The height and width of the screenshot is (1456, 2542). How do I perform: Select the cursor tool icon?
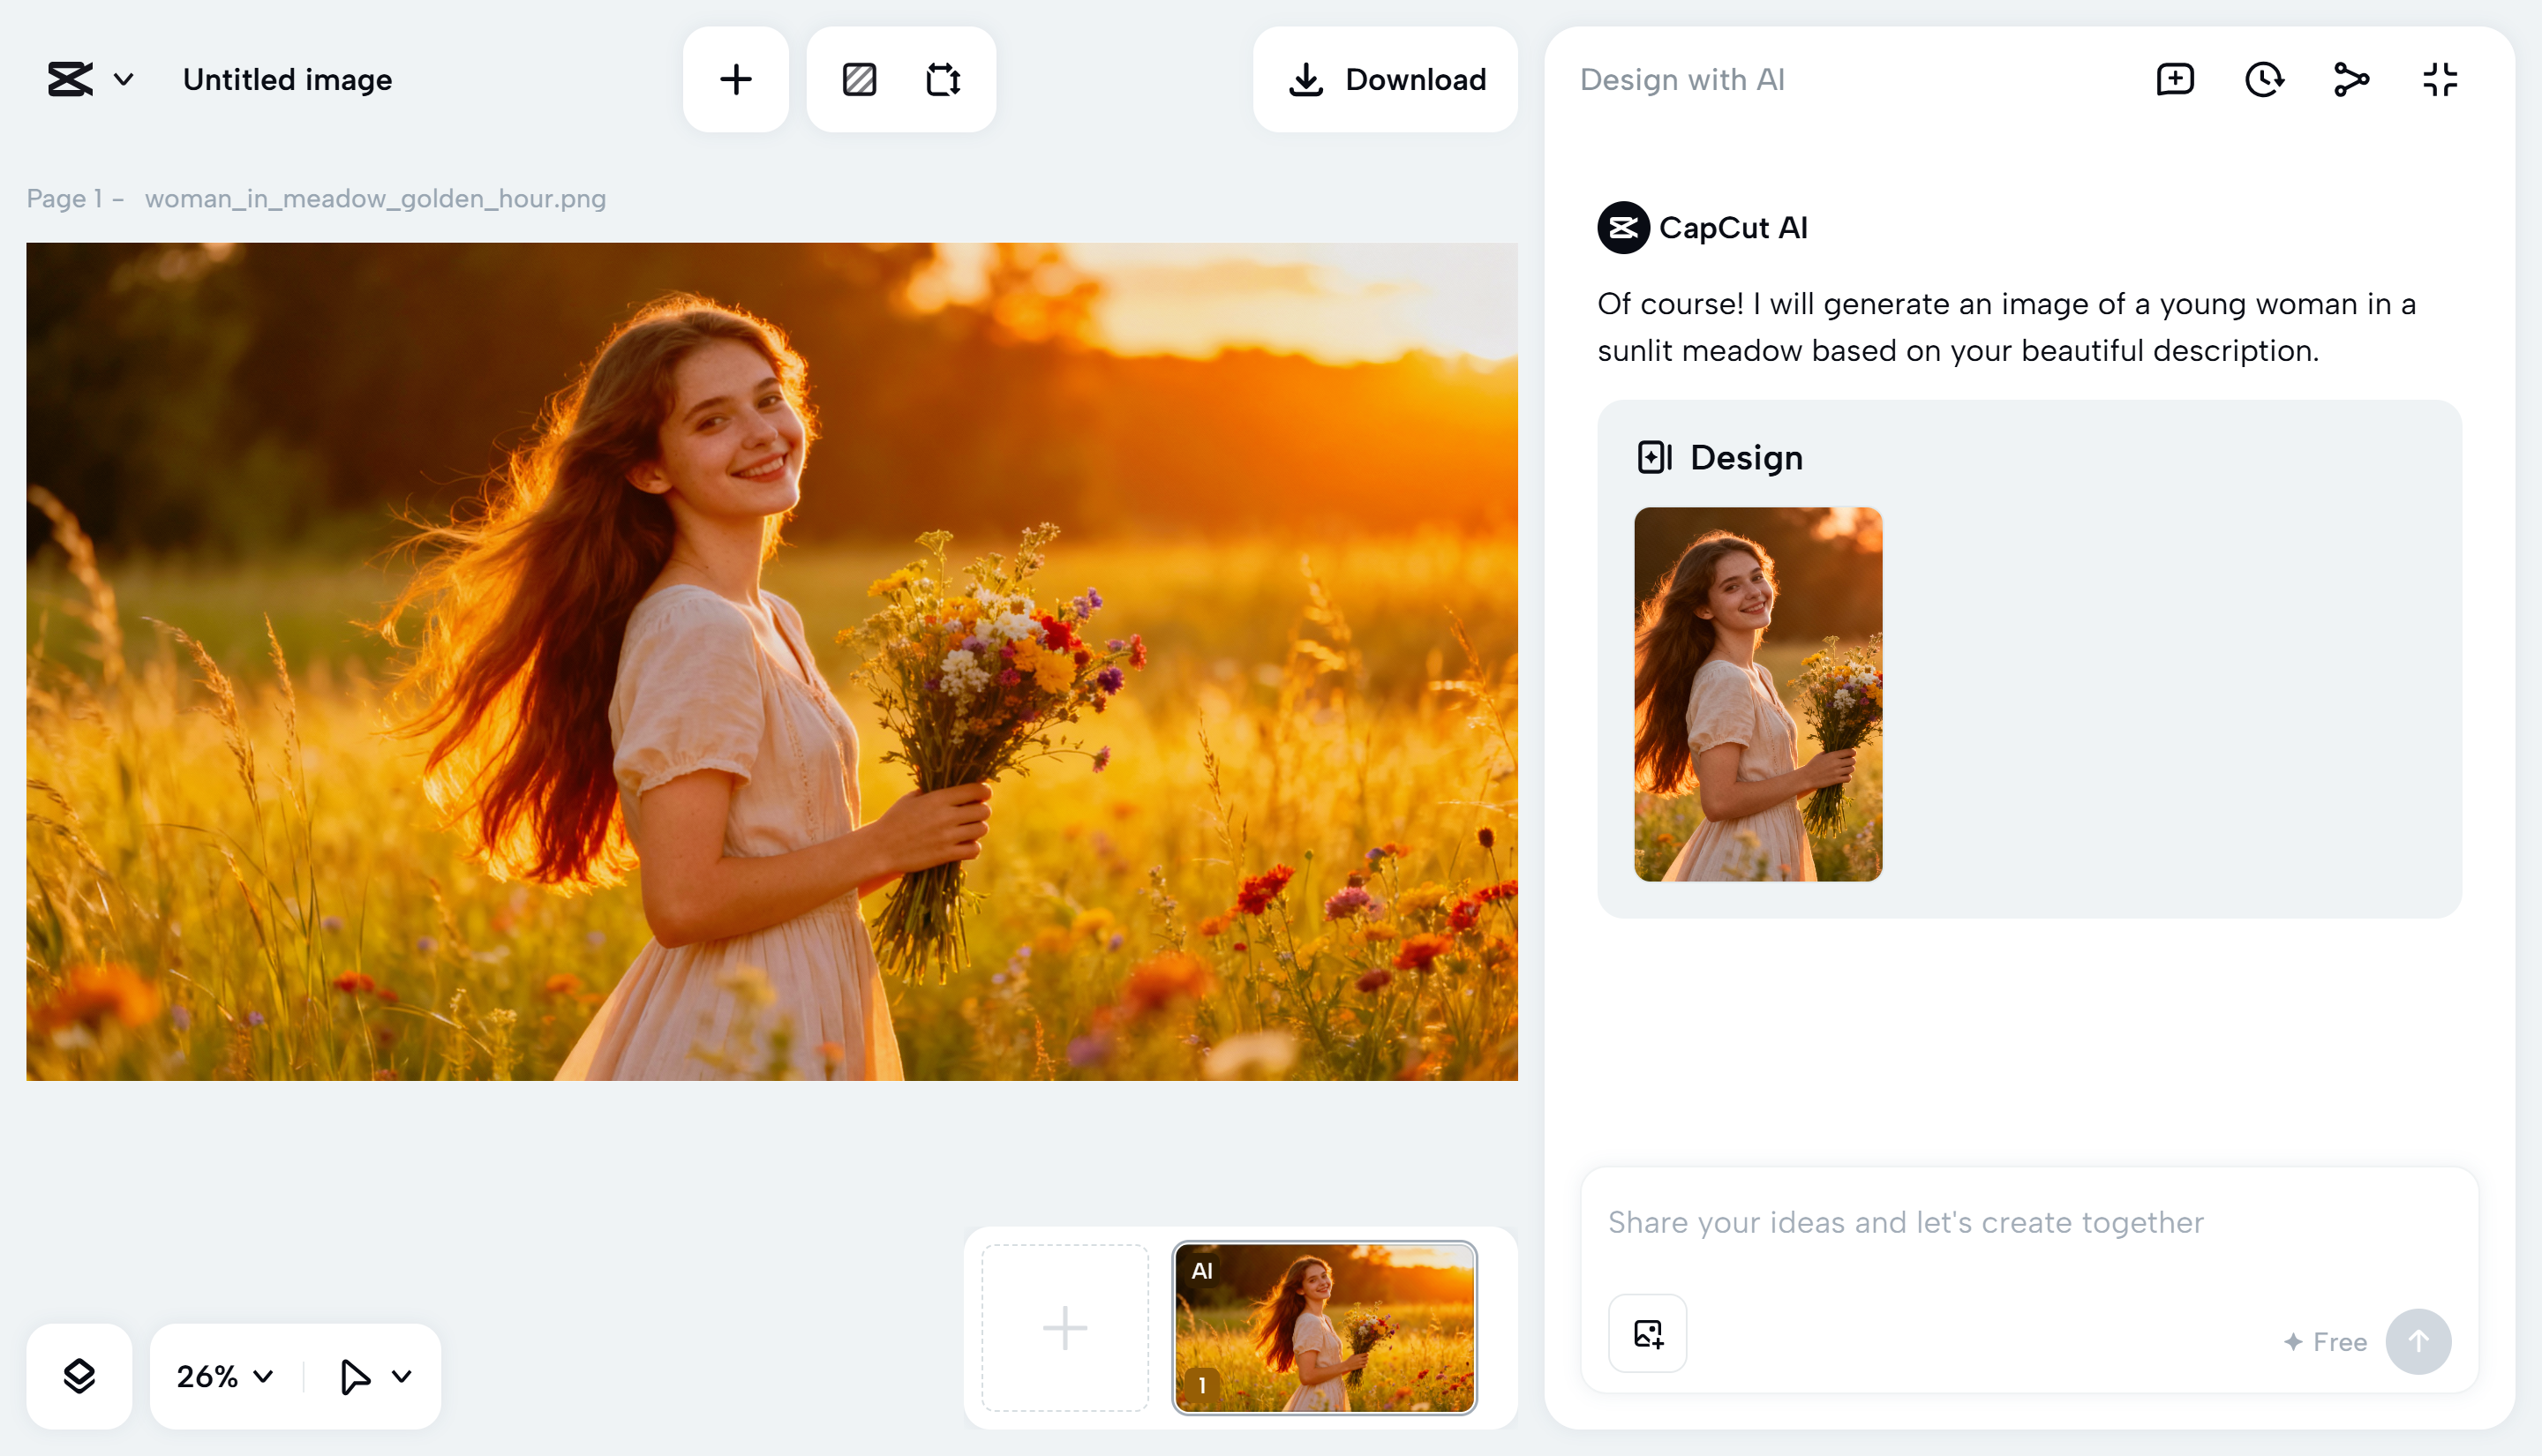point(354,1375)
